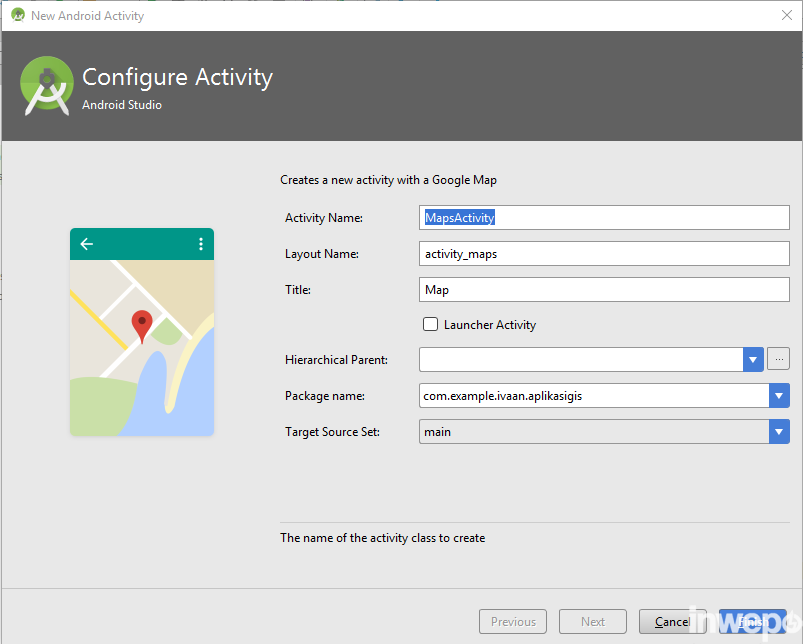Click the Layout Name field containing activity_maps
The height and width of the screenshot is (644, 803).
click(604, 254)
